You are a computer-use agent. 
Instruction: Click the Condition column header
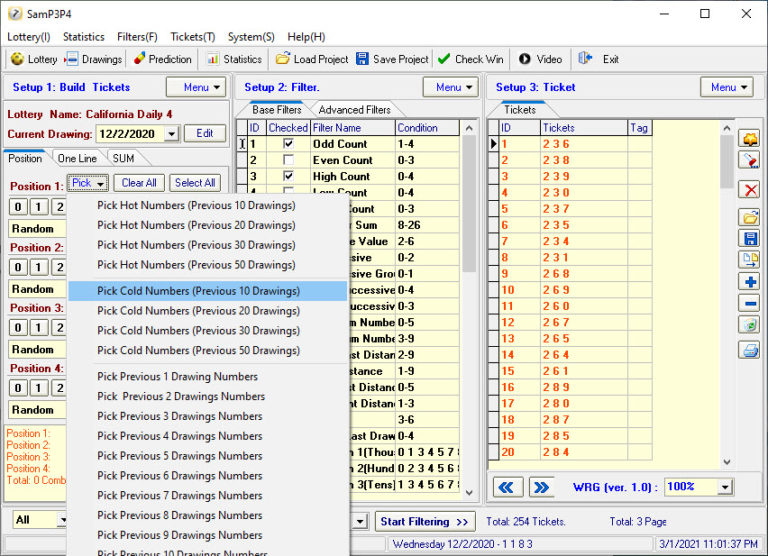coord(427,128)
